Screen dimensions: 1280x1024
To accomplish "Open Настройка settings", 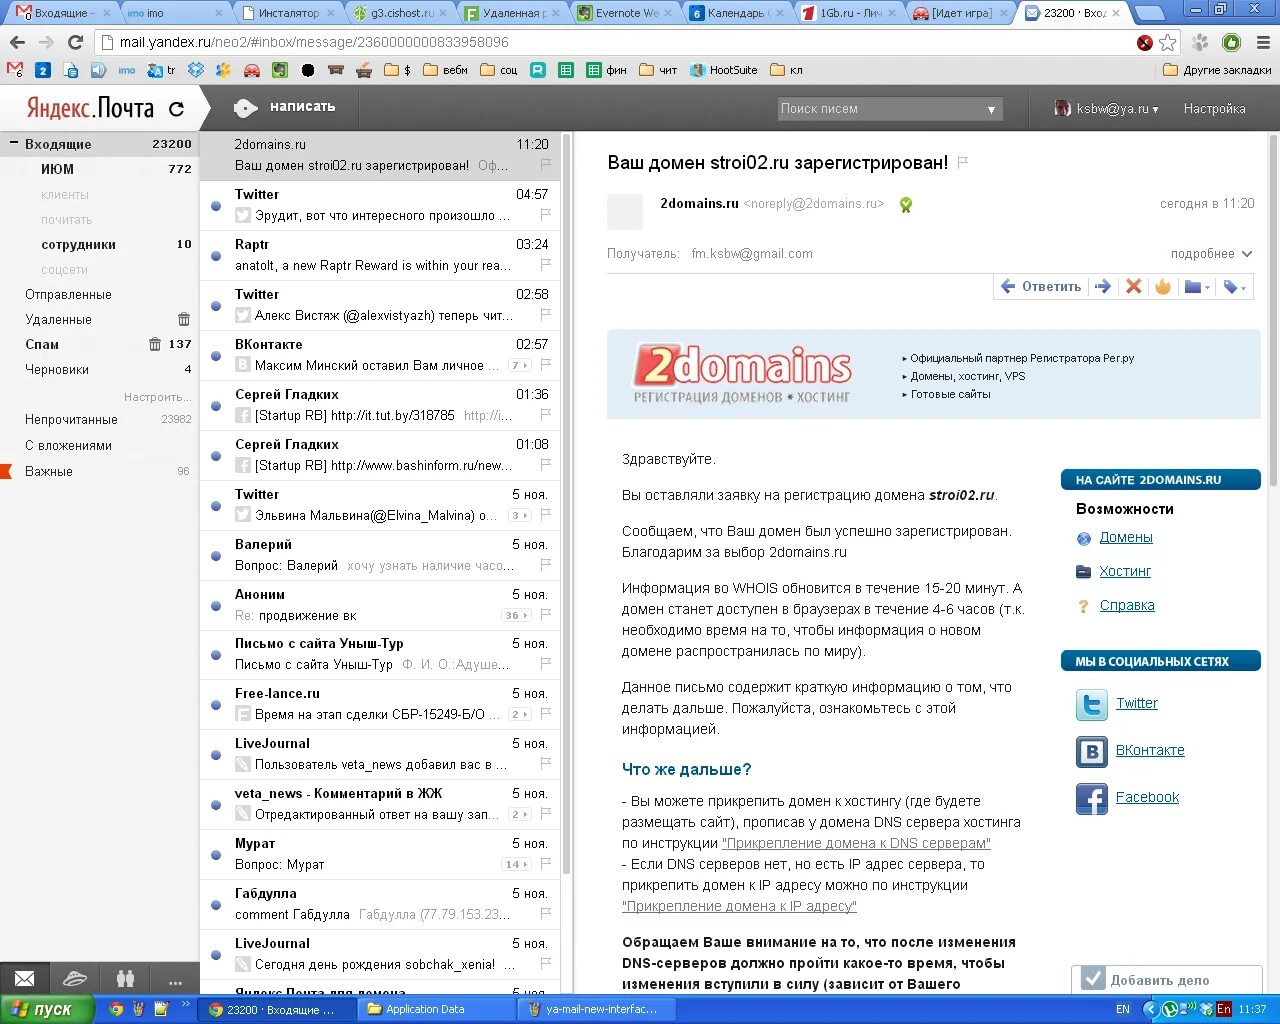I will click(x=1214, y=109).
